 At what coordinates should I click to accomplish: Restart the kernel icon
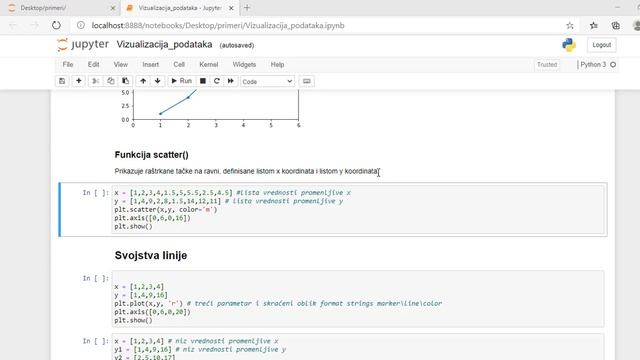tap(217, 81)
